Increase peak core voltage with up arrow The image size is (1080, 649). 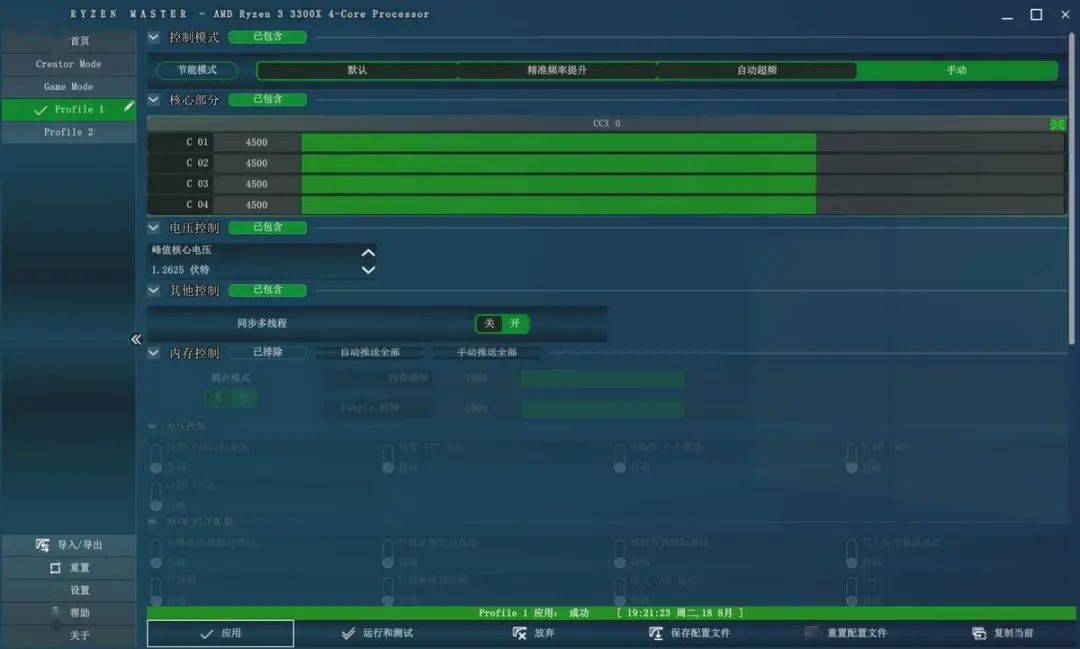[368, 253]
